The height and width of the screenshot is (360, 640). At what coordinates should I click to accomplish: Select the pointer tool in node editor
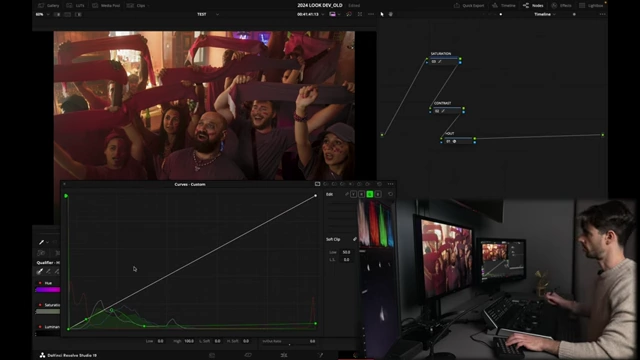[382, 14]
